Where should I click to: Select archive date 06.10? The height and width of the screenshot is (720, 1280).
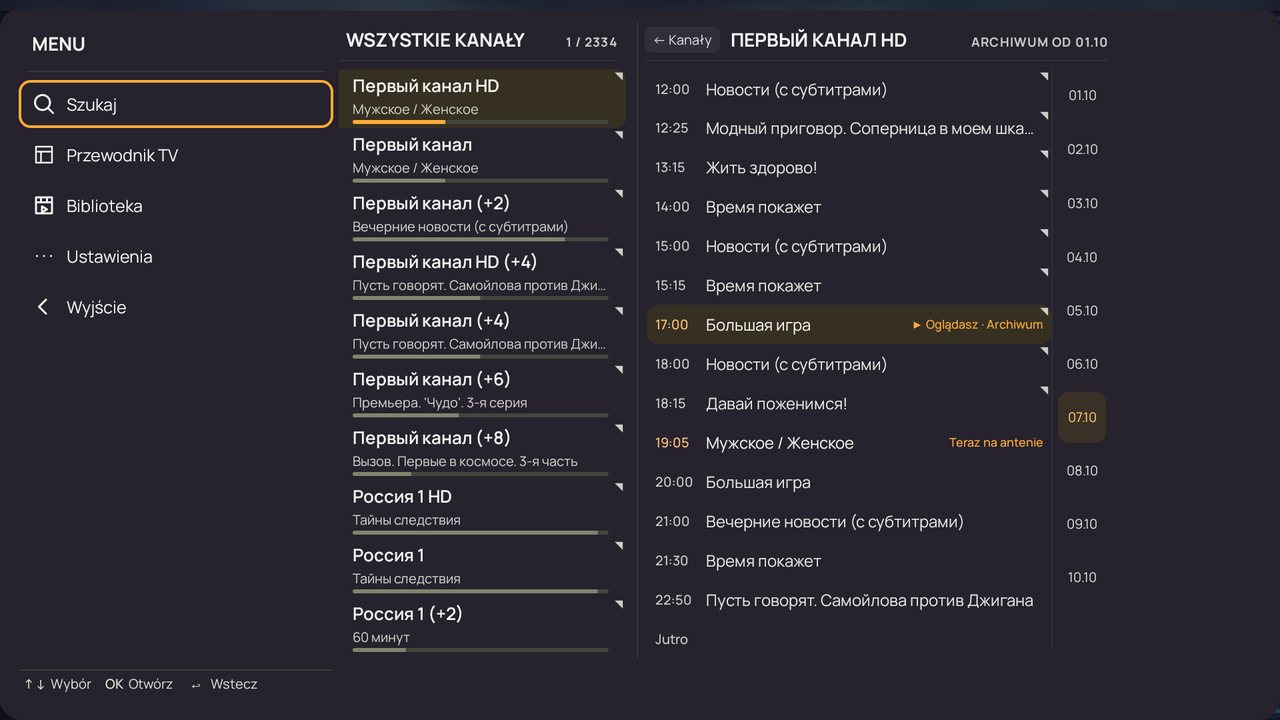coord(1082,364)
